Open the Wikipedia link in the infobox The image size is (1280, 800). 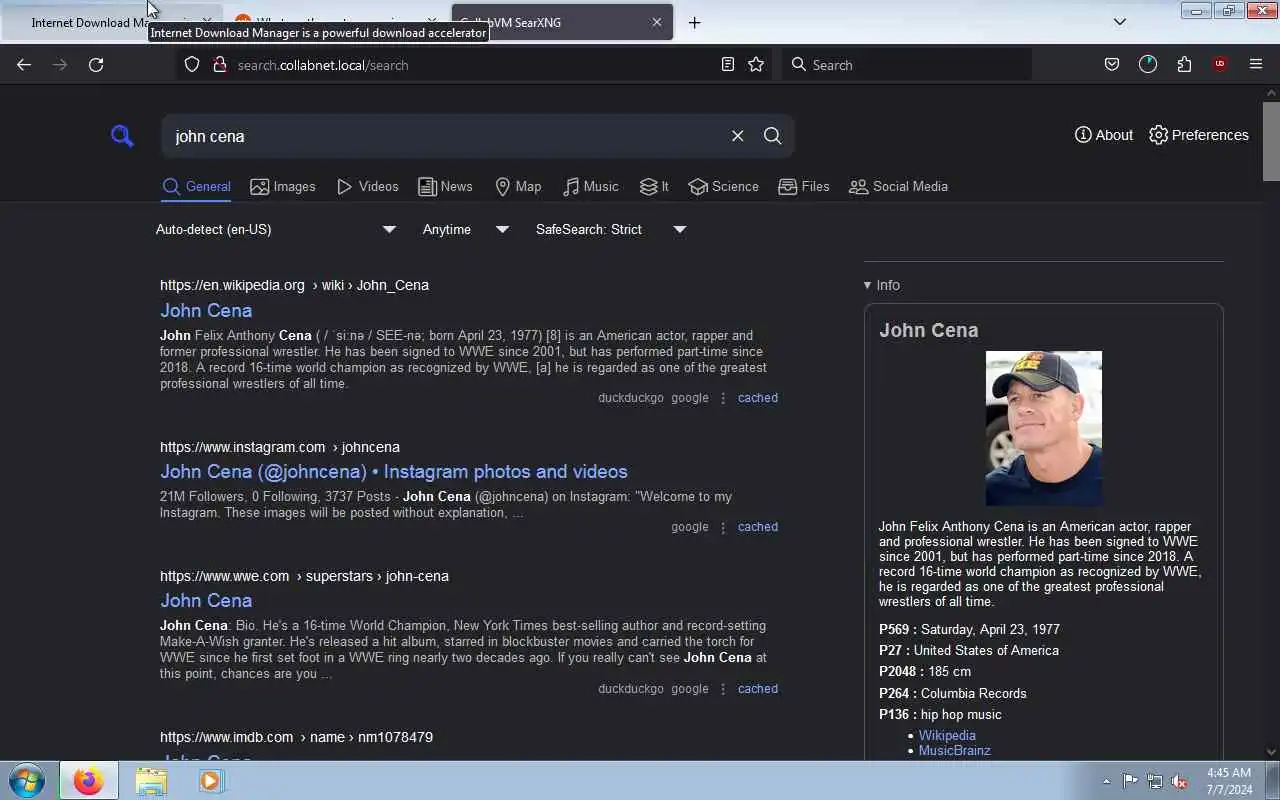pos(947,735)
